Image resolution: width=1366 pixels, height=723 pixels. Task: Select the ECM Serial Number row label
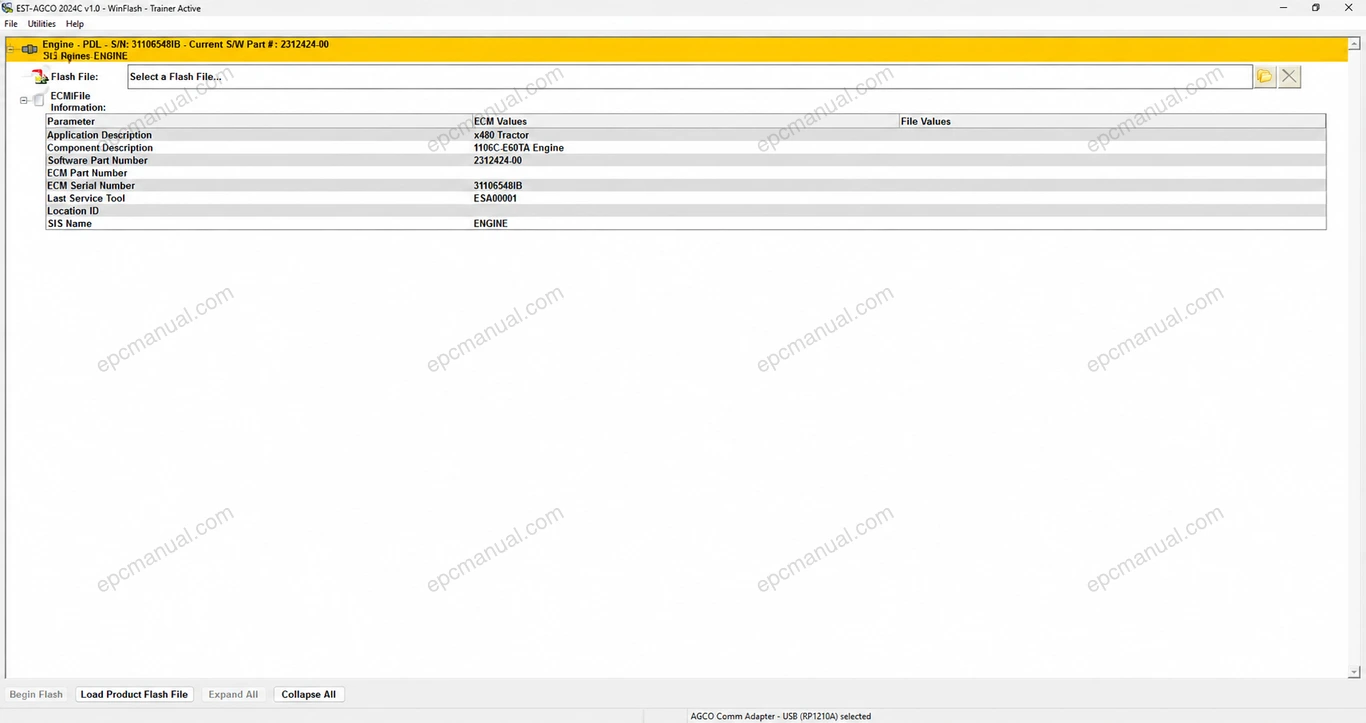91,186
